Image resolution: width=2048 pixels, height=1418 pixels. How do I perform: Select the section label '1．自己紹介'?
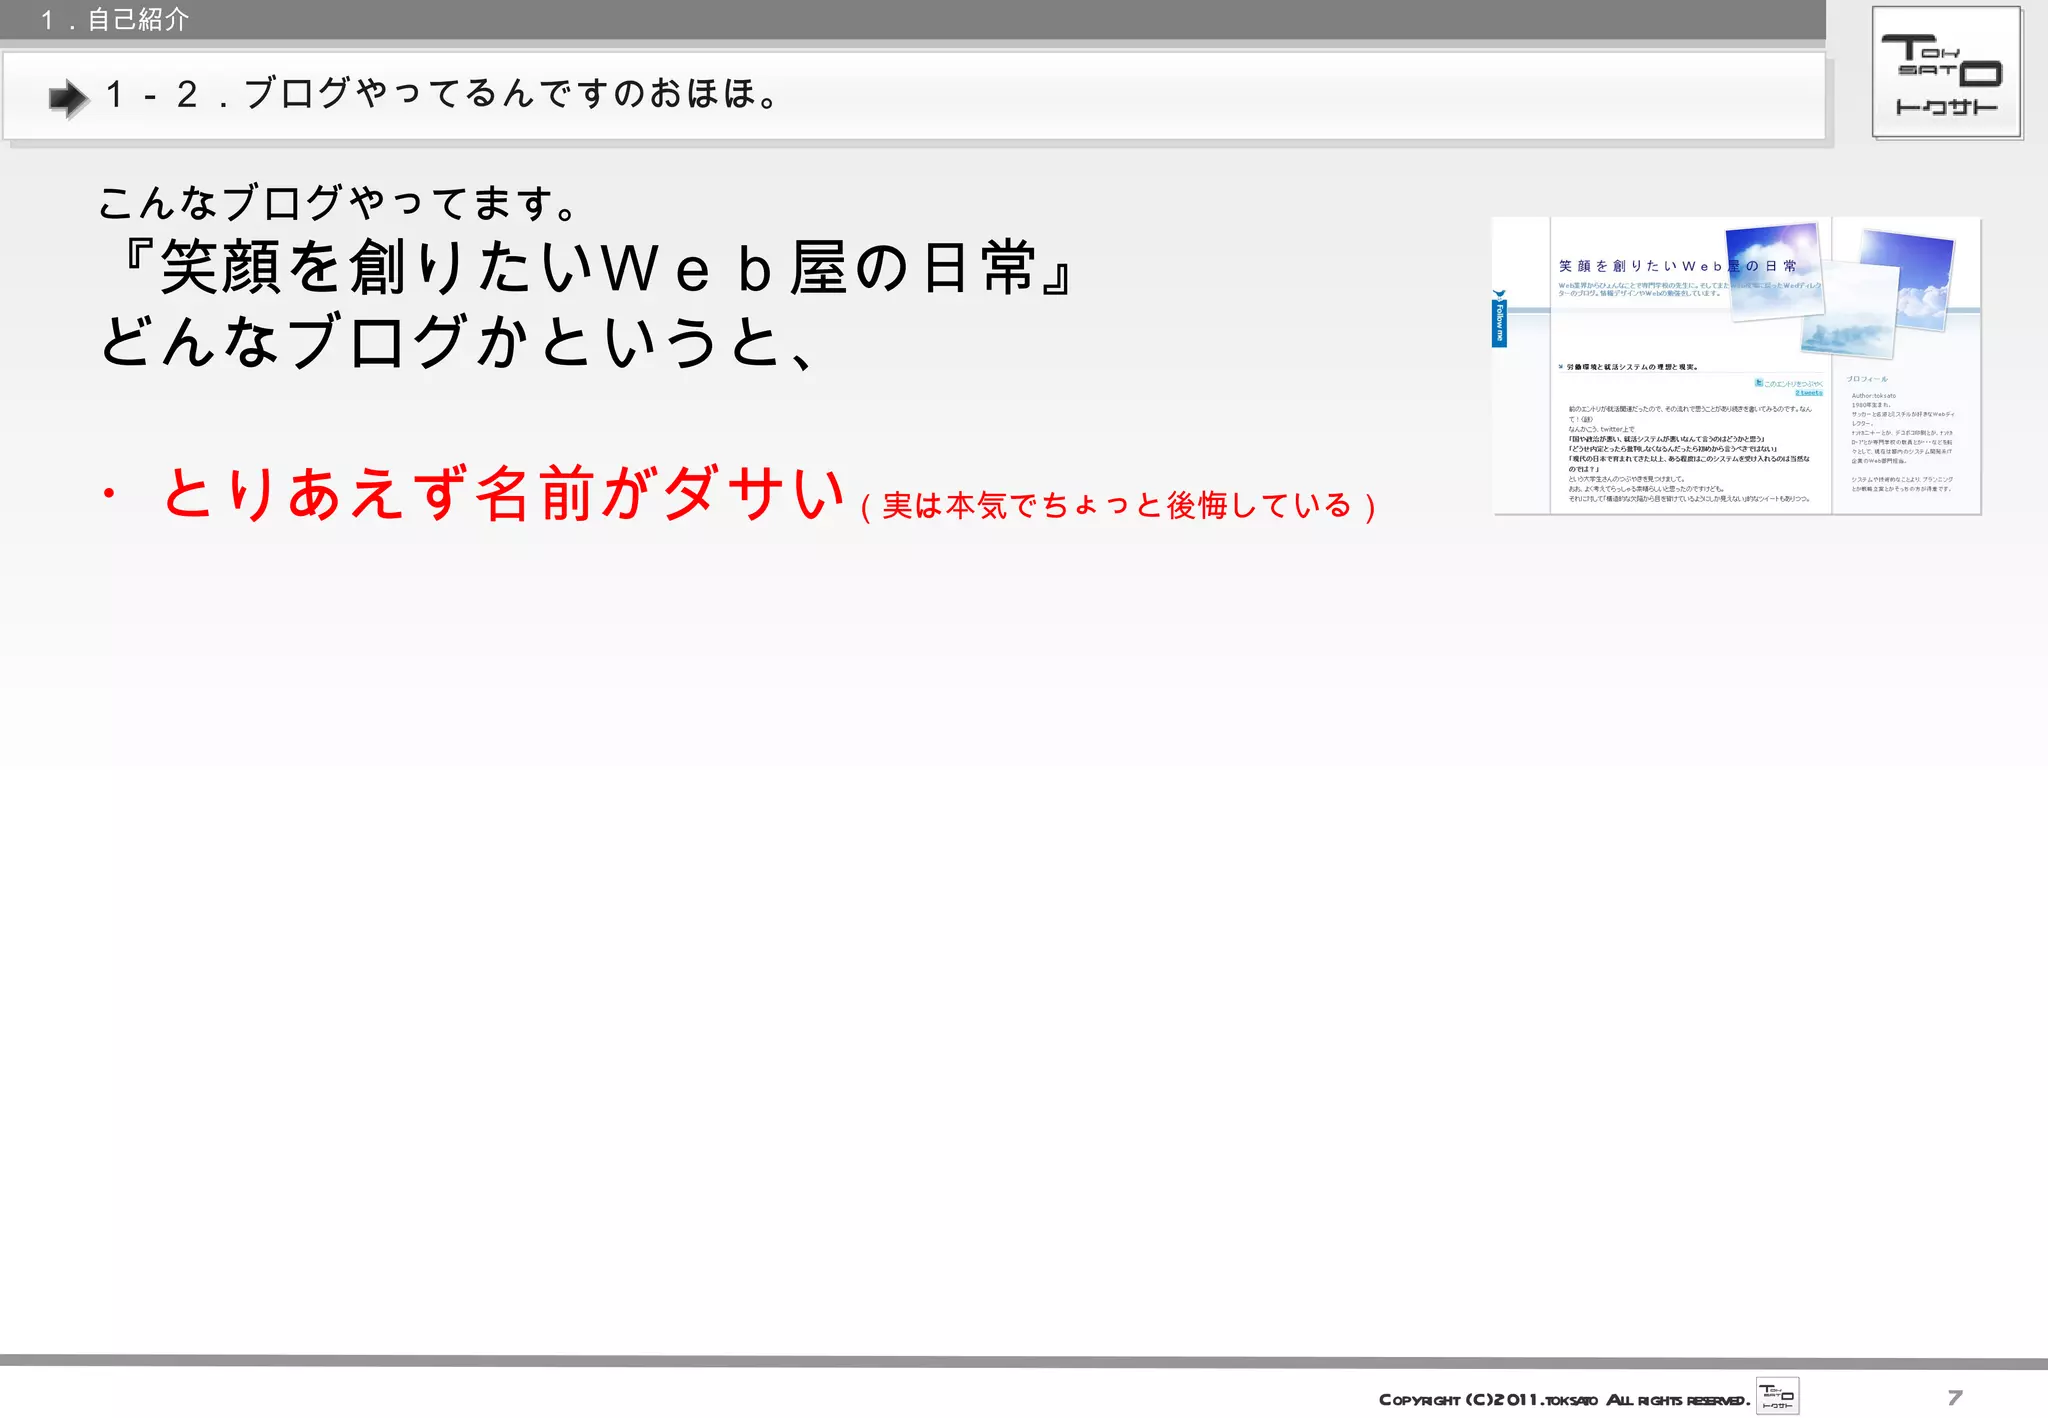[x=114, y=20]
